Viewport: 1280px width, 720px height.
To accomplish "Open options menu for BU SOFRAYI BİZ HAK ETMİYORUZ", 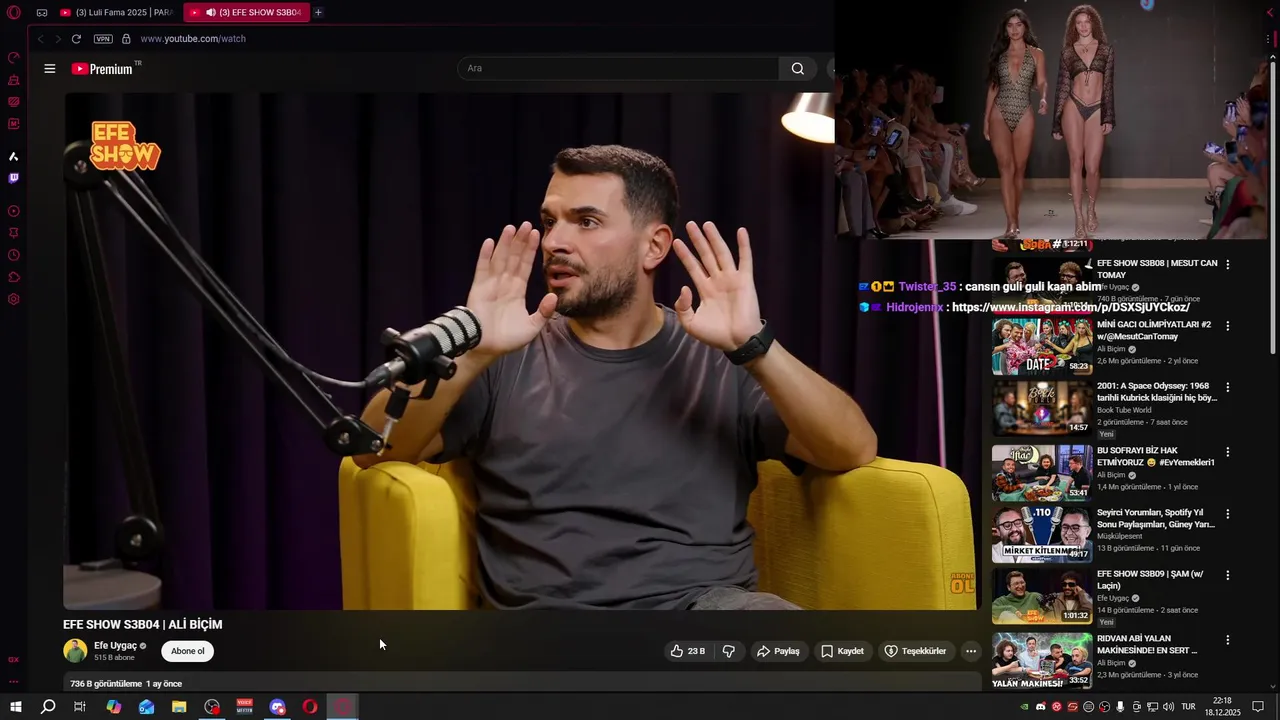I will coord(1228,452).
